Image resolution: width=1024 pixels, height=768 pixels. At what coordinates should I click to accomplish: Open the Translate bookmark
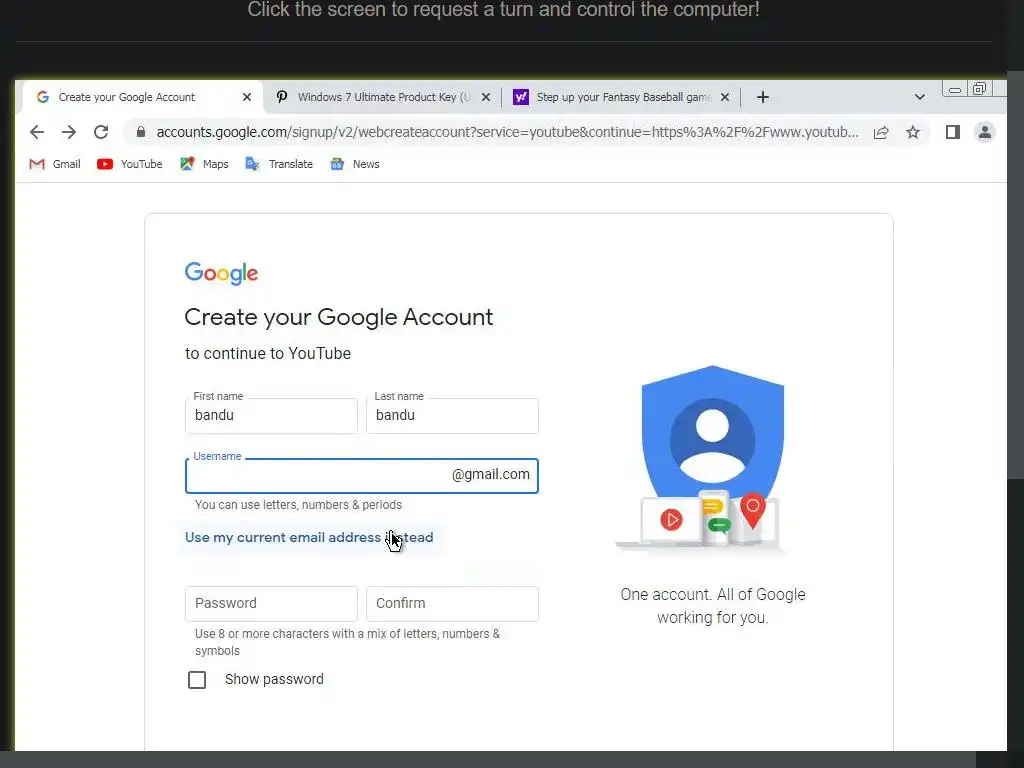point(279,164)
